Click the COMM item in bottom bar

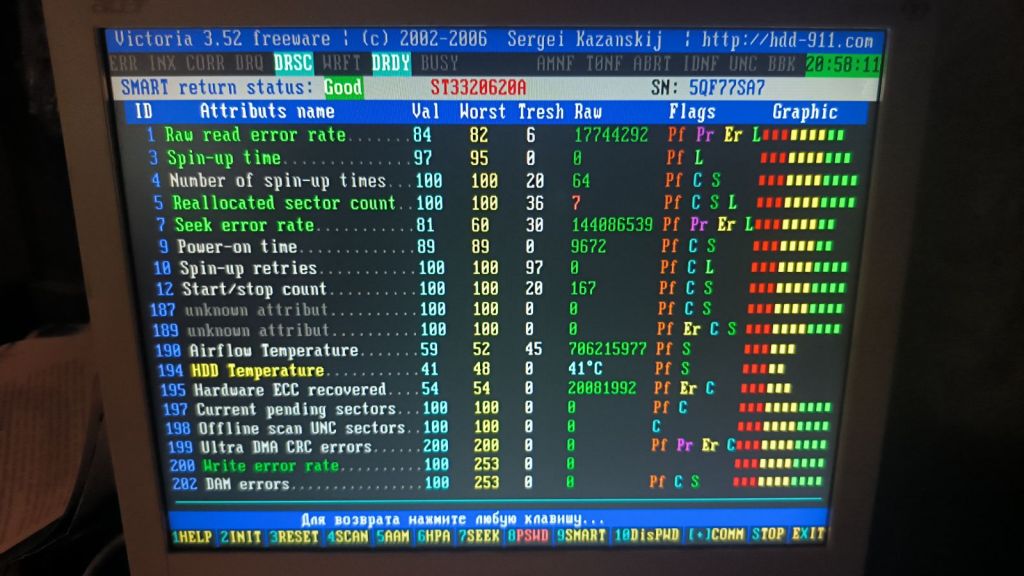point(716,534)
